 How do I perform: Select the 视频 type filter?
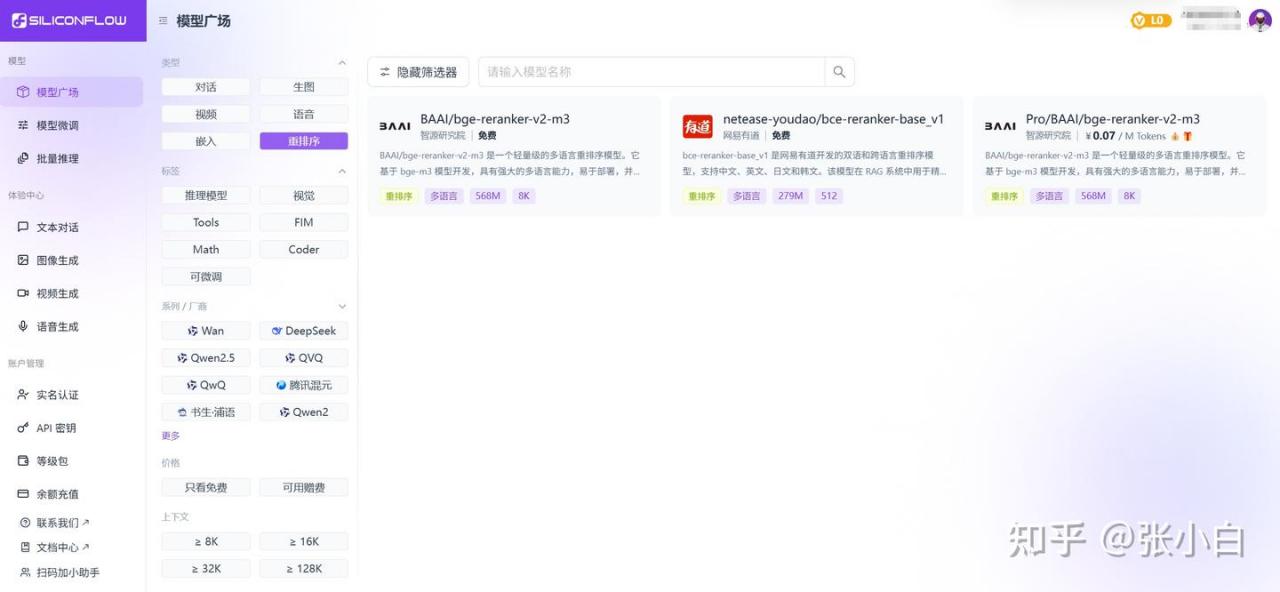[206, 114]
